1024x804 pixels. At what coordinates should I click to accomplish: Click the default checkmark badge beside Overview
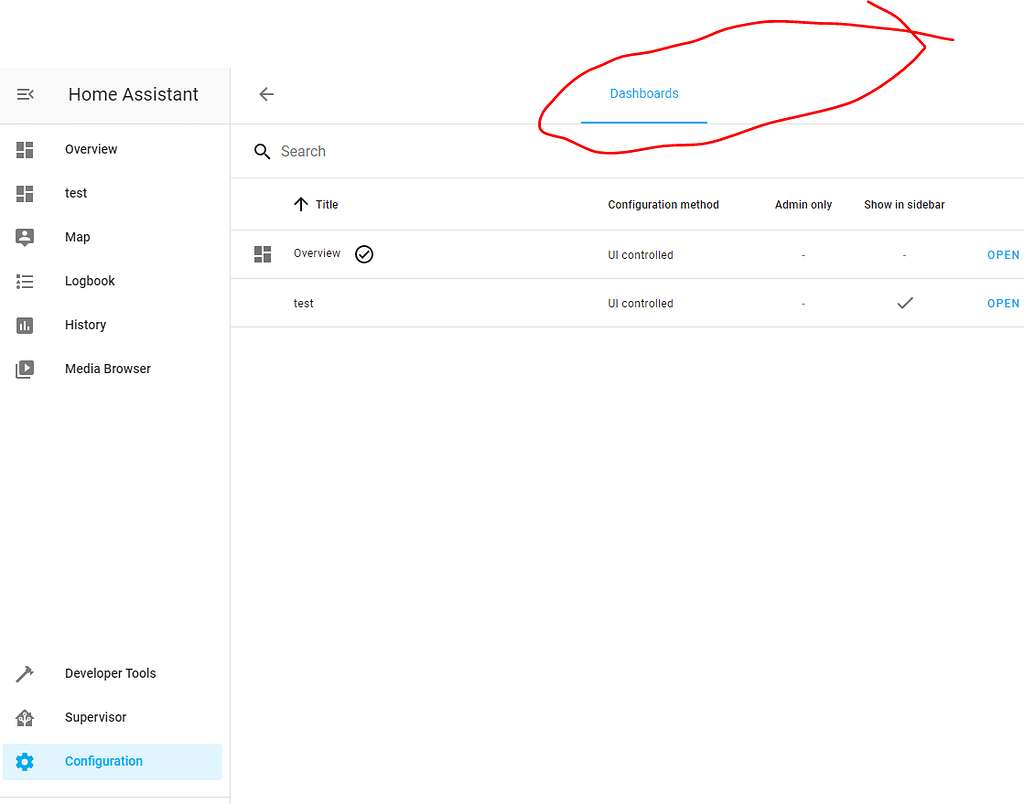click(x=364, y=254)
